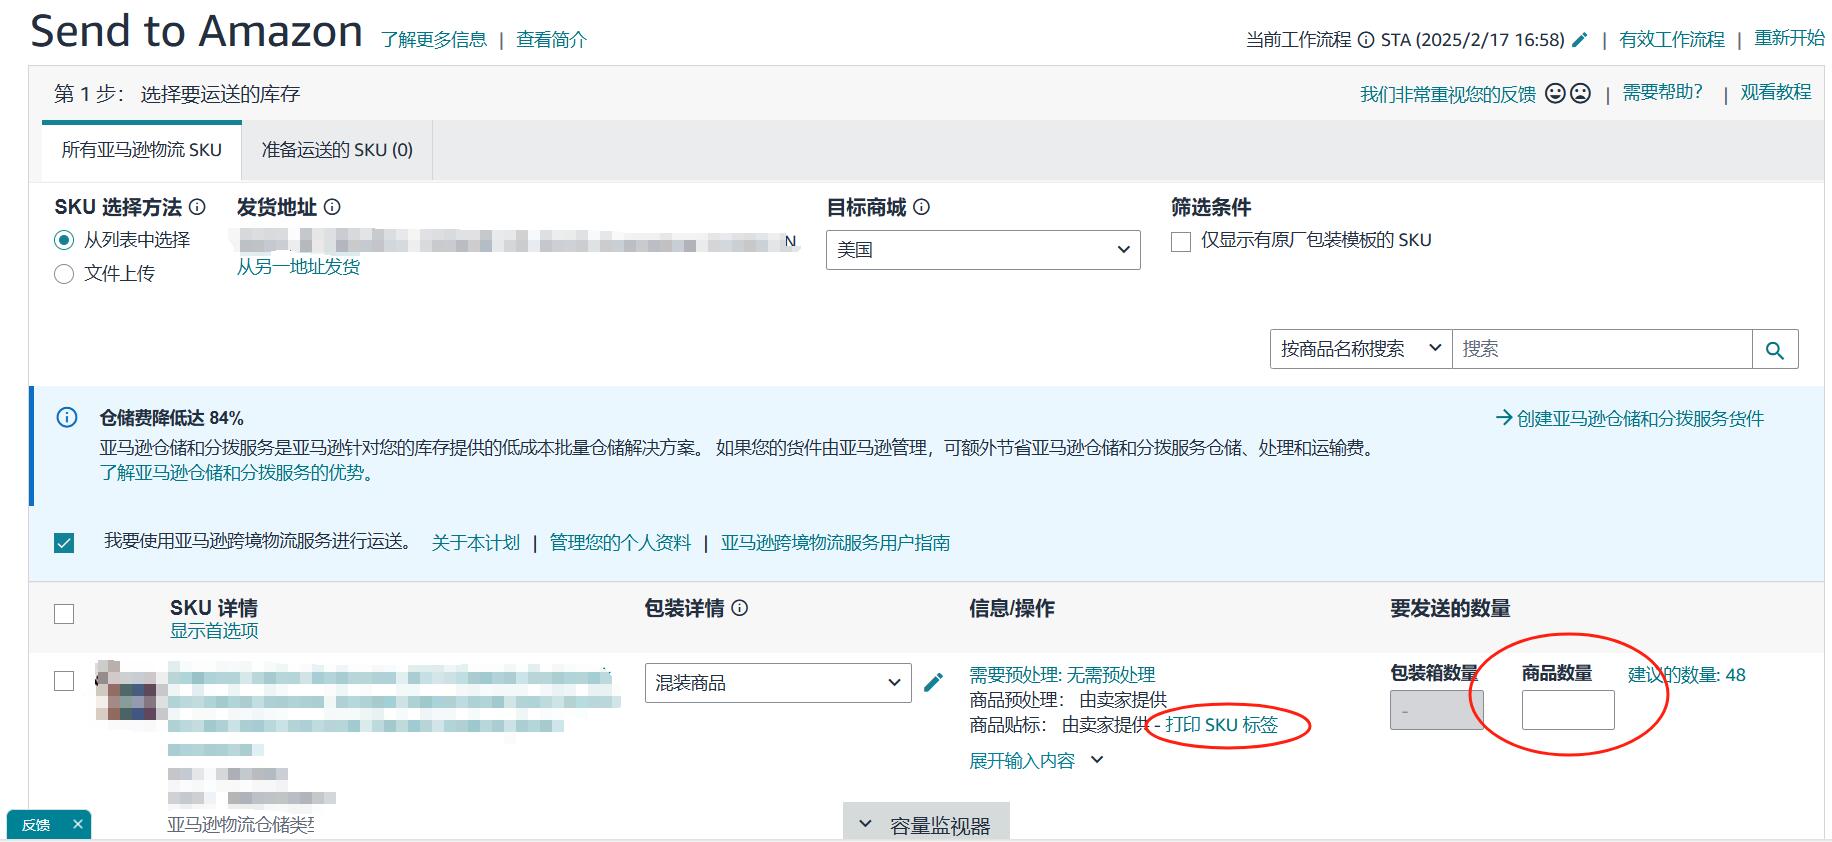This screenshot has height=842, width=1832.
Task: Switch to 所有亚马逊物流 SKU tab
Action: (x=142, y=150)
